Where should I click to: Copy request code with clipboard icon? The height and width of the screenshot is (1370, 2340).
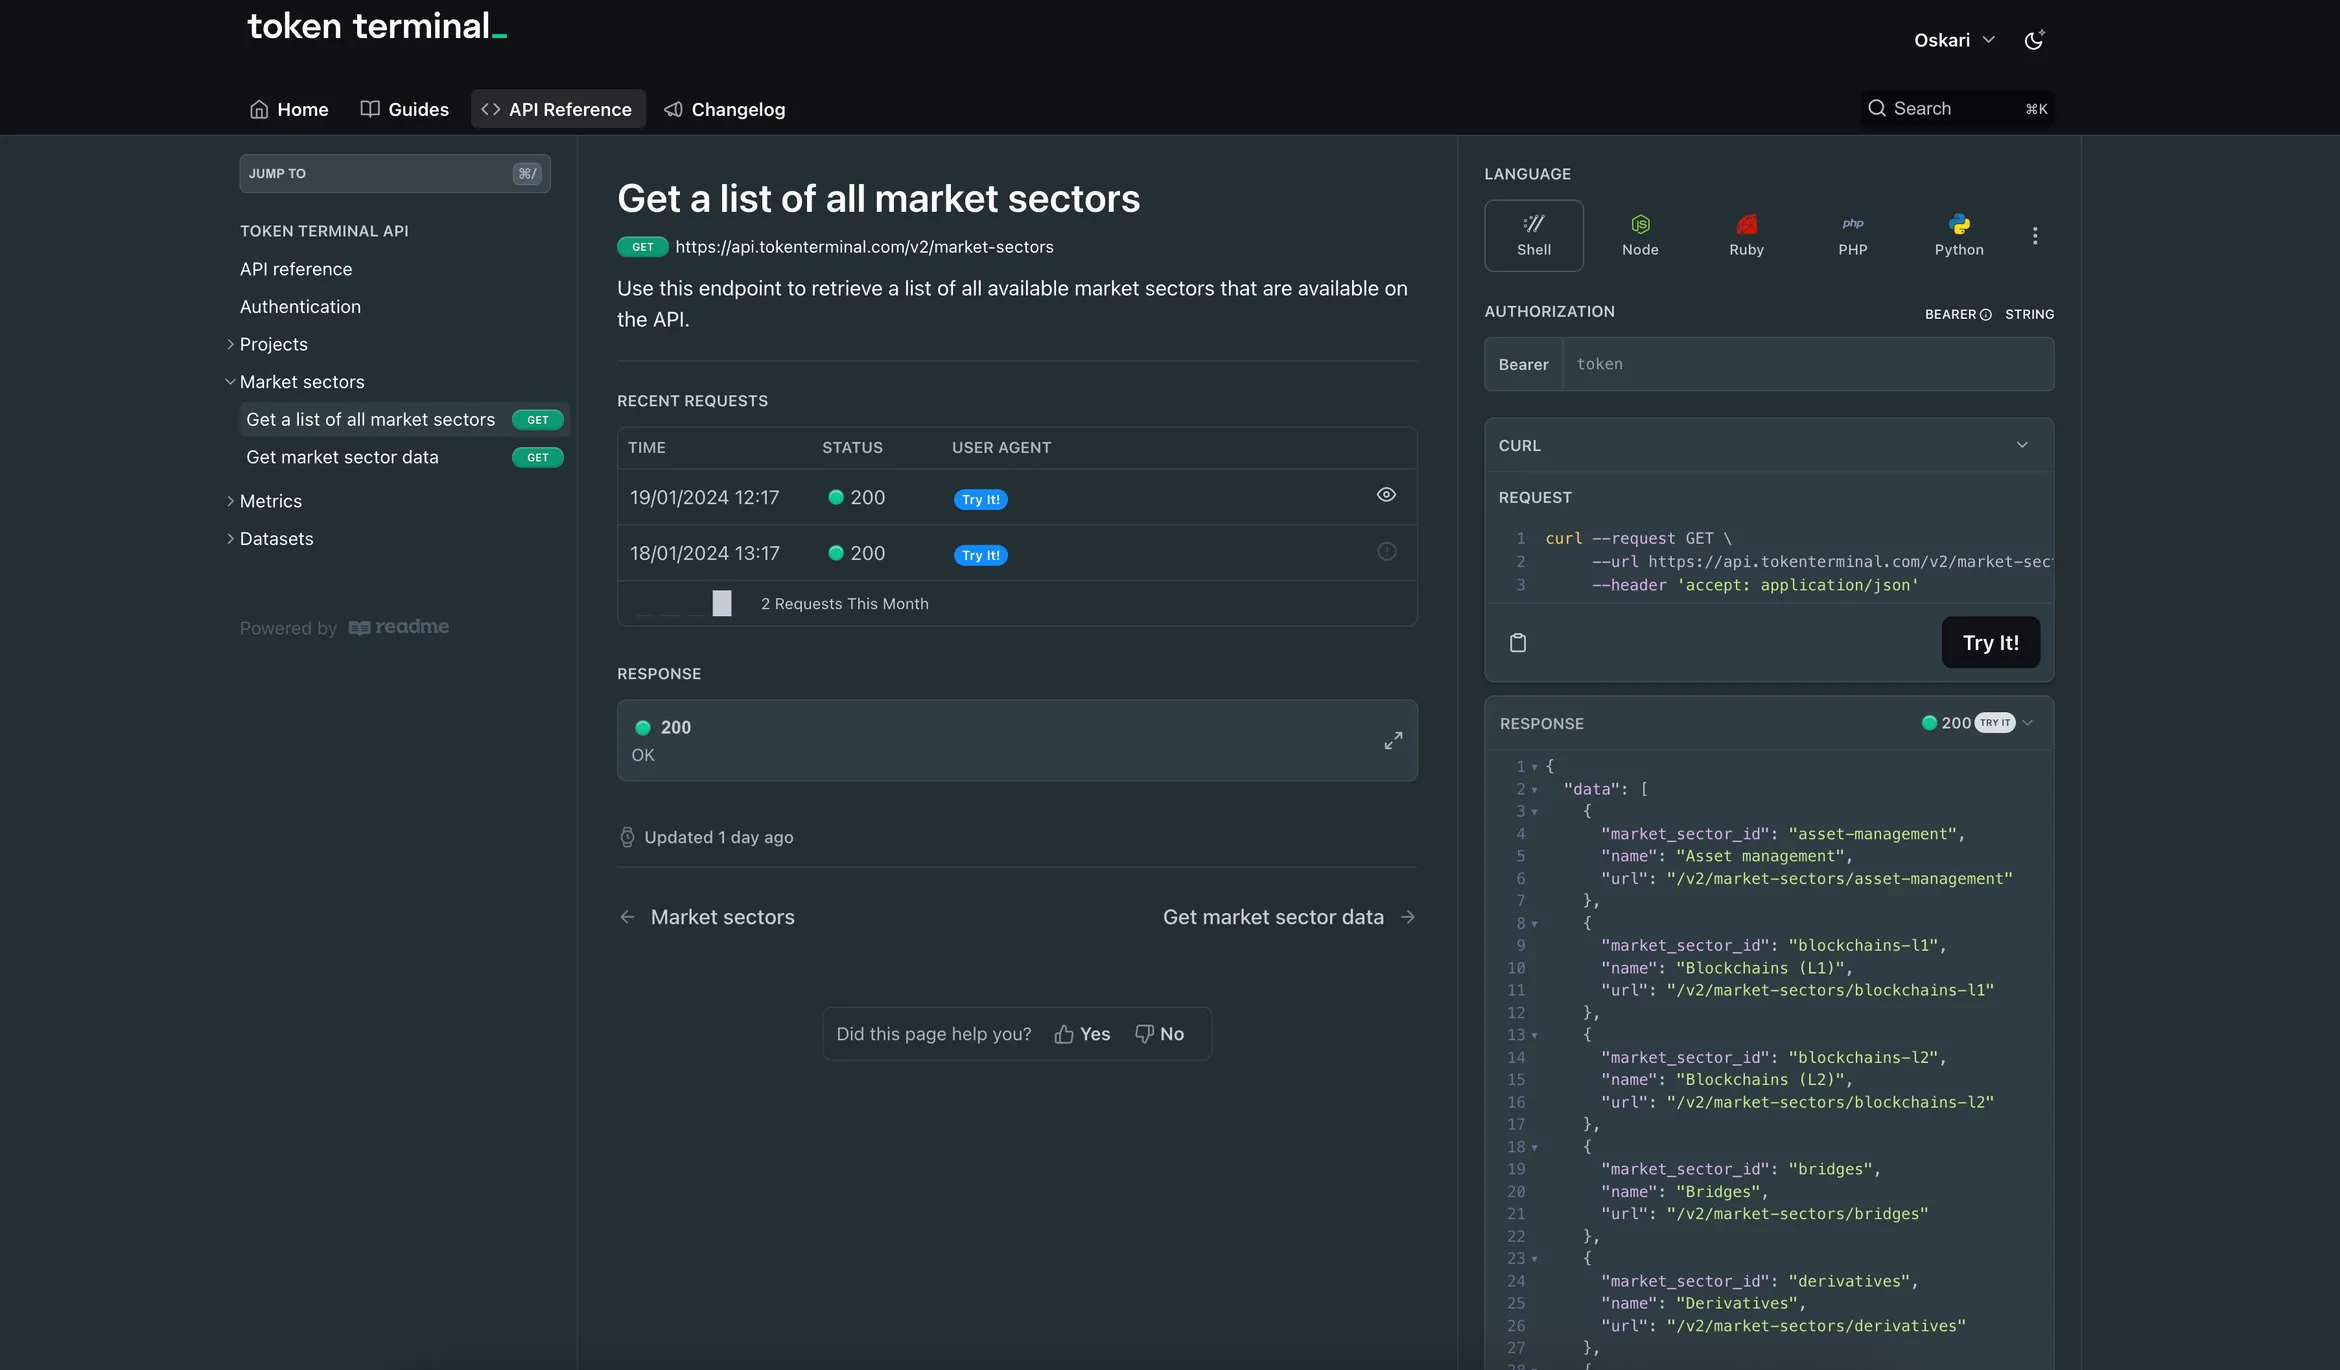[x=1518, y=643]
